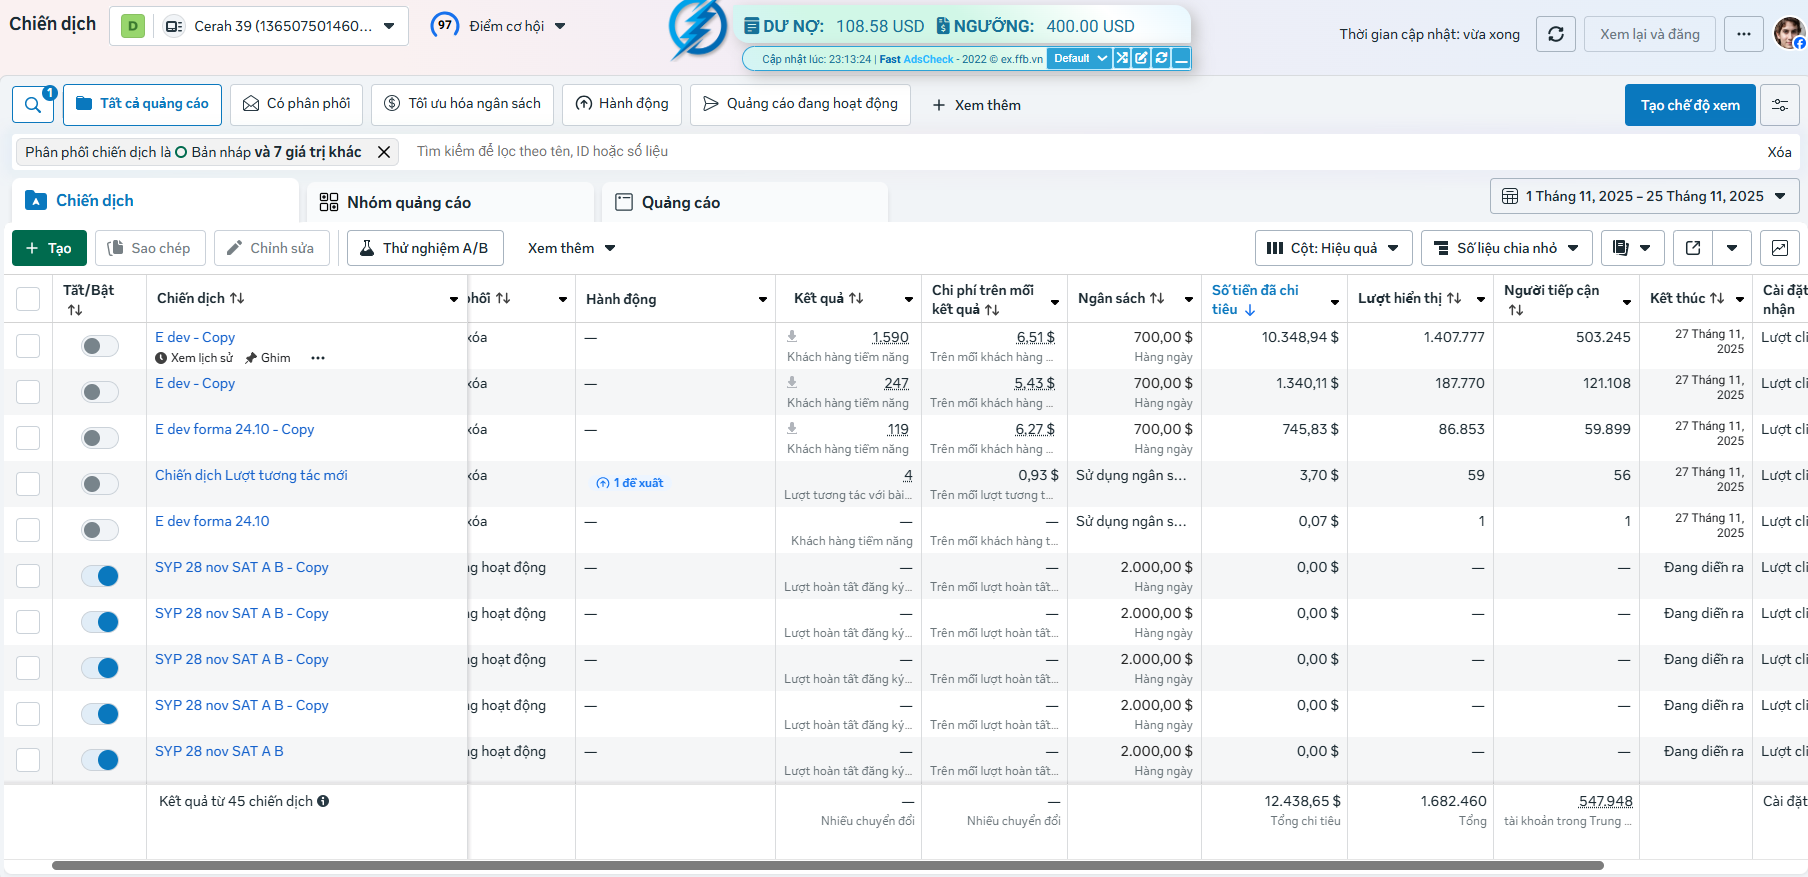The image size is (1808, 877).
Task: Click Xóa to clear filters
Action: (1779, 152)
